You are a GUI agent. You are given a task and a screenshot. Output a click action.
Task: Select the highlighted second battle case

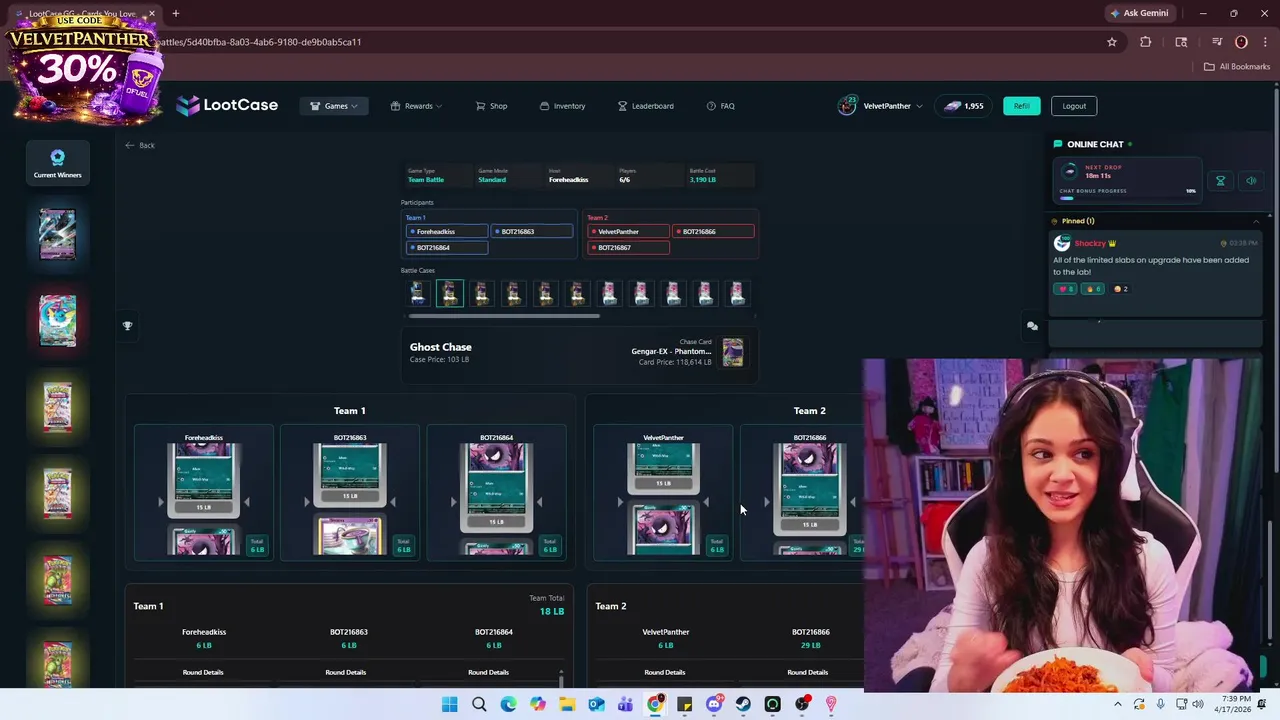pos(450,293)
